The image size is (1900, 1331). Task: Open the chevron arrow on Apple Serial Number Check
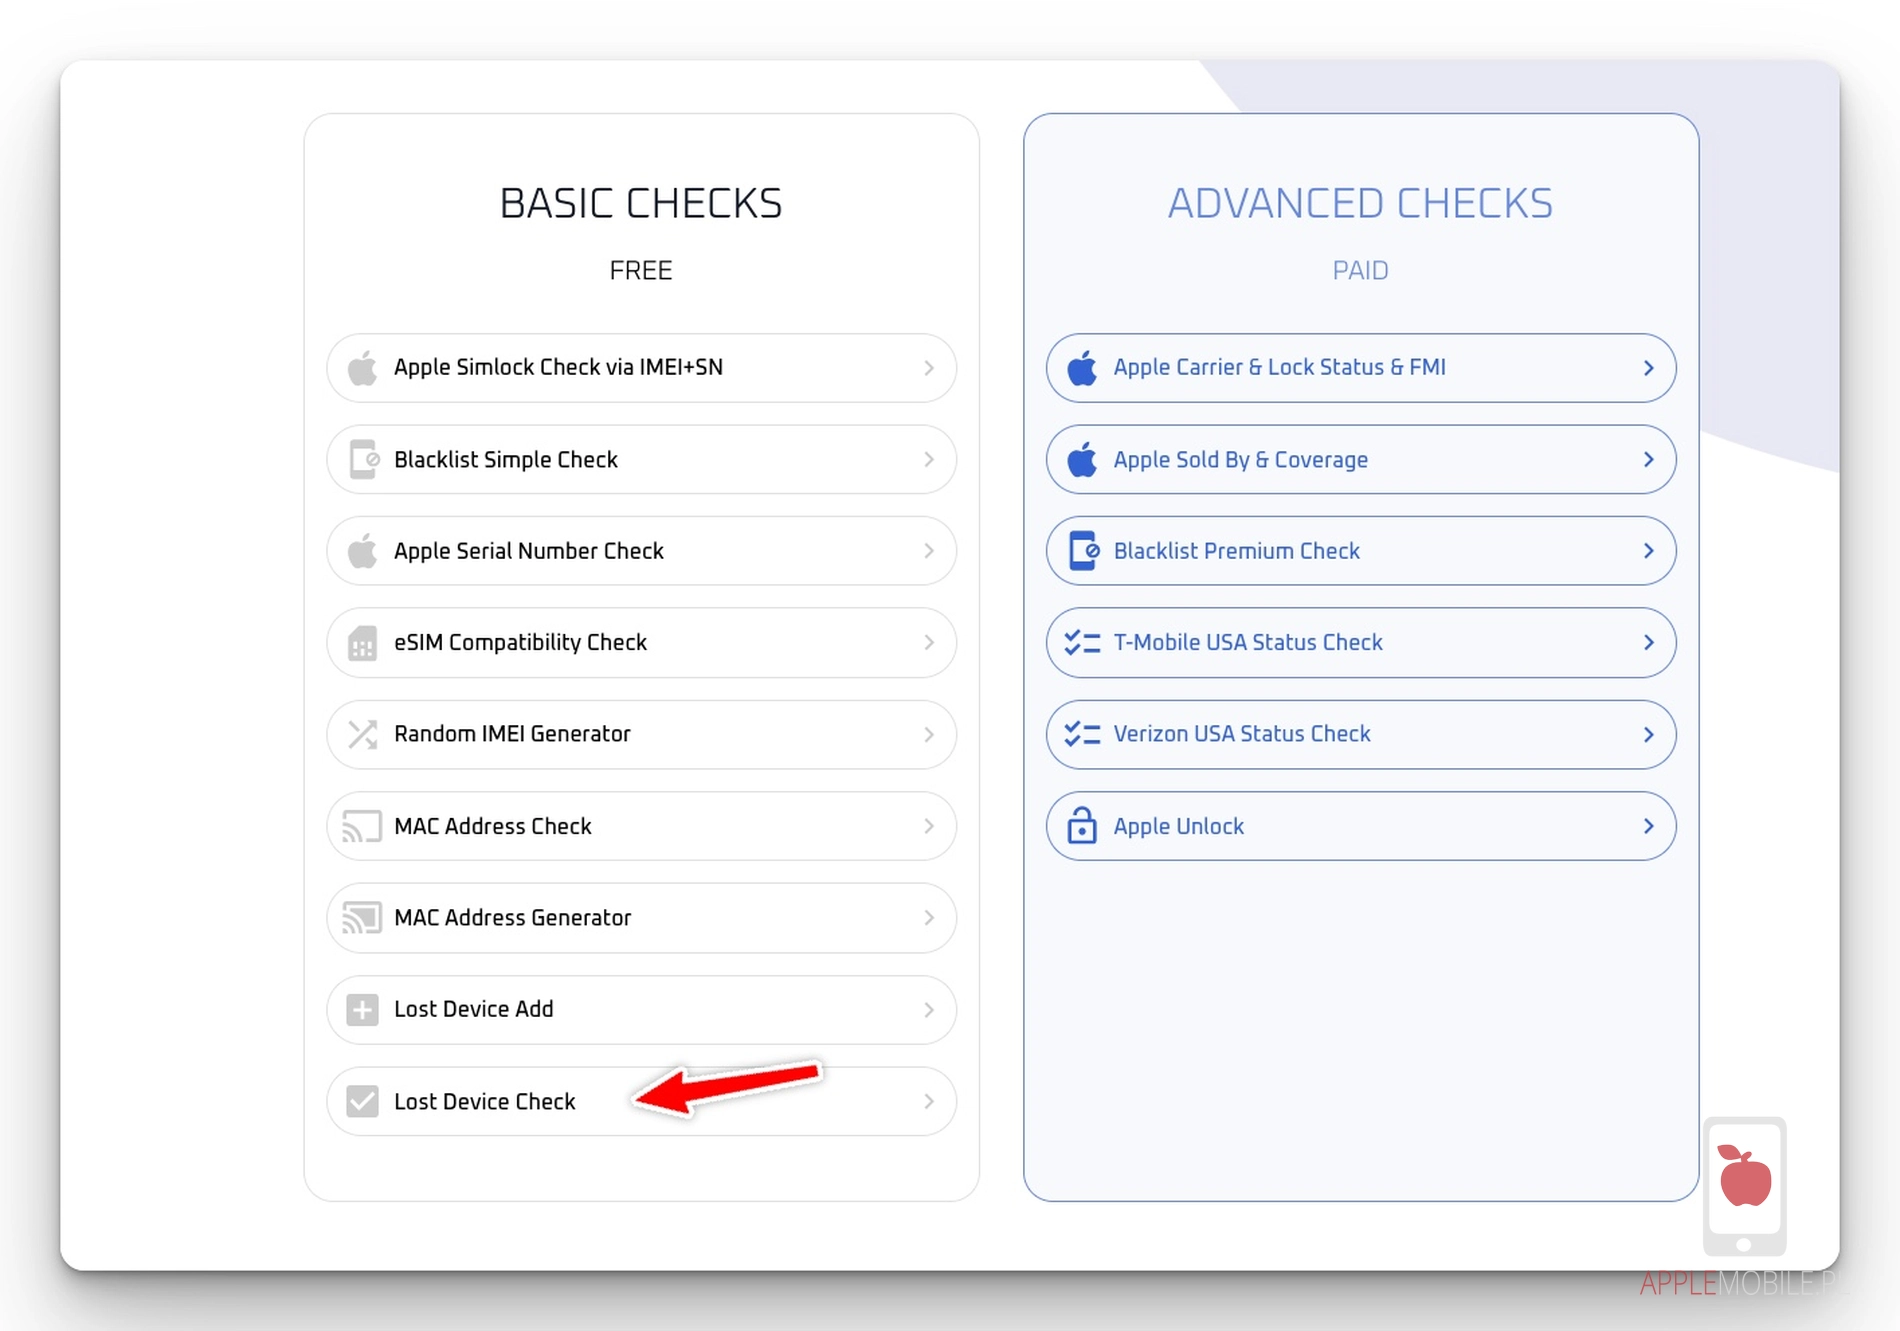click(929, 551)
